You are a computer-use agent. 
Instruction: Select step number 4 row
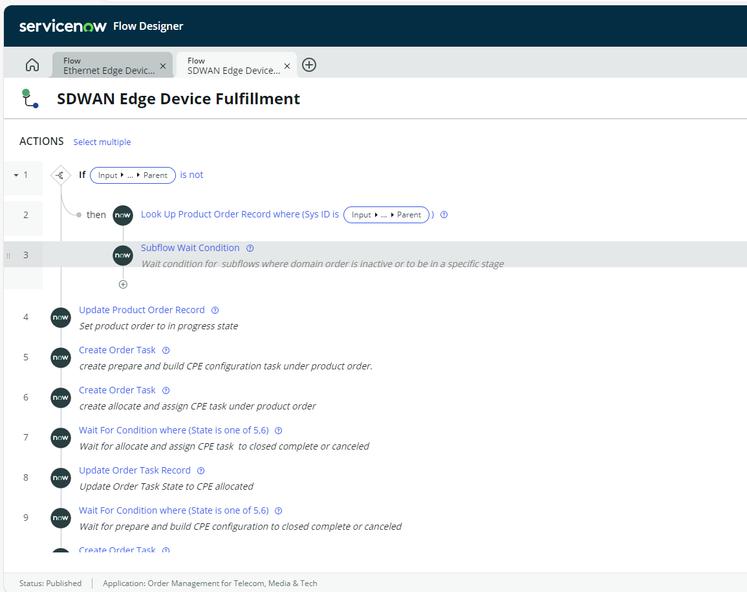[26, 317]
